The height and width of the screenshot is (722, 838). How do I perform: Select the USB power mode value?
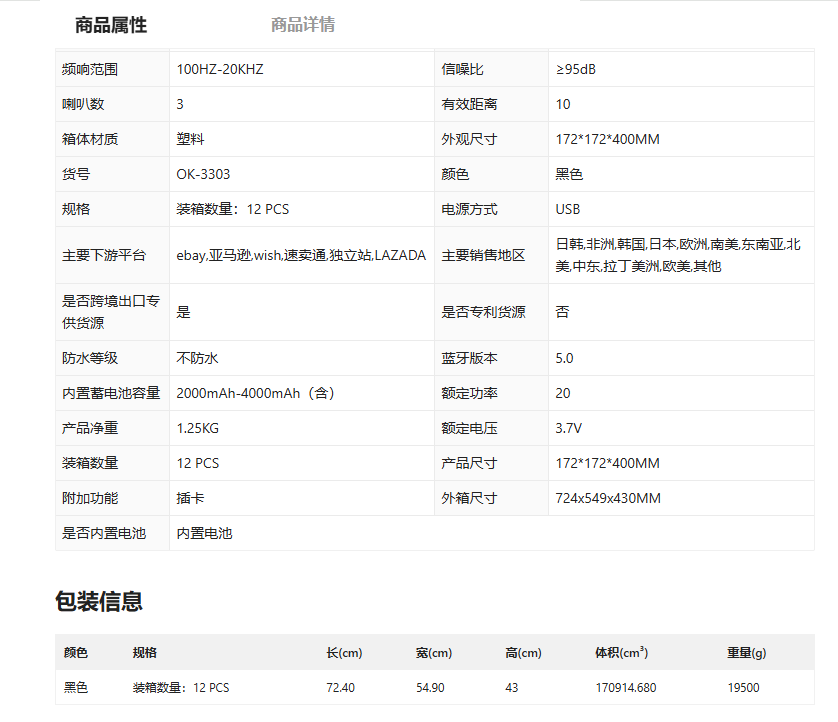click(567, 209)
